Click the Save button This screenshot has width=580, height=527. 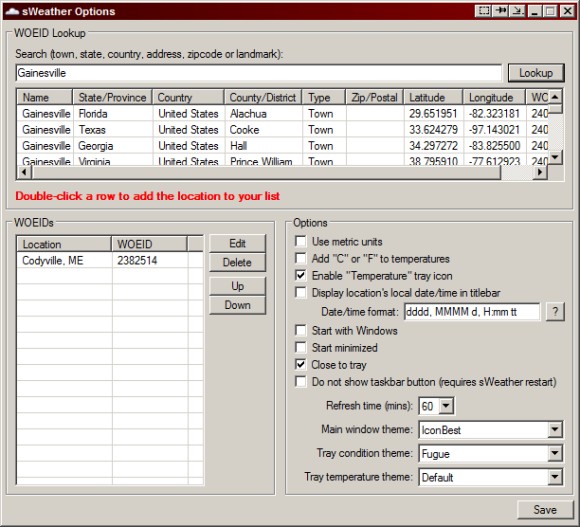coord(545,510)
